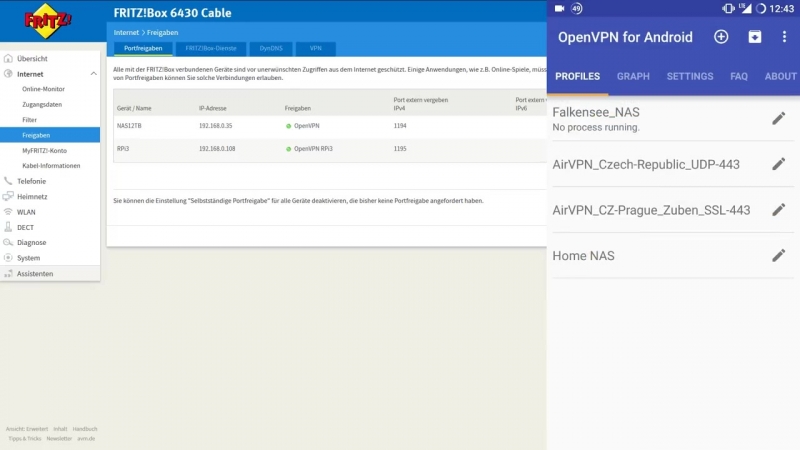Click the DECT handset icon
The width and height of the screenshot is (800, 450).
[x=8, y=227]
